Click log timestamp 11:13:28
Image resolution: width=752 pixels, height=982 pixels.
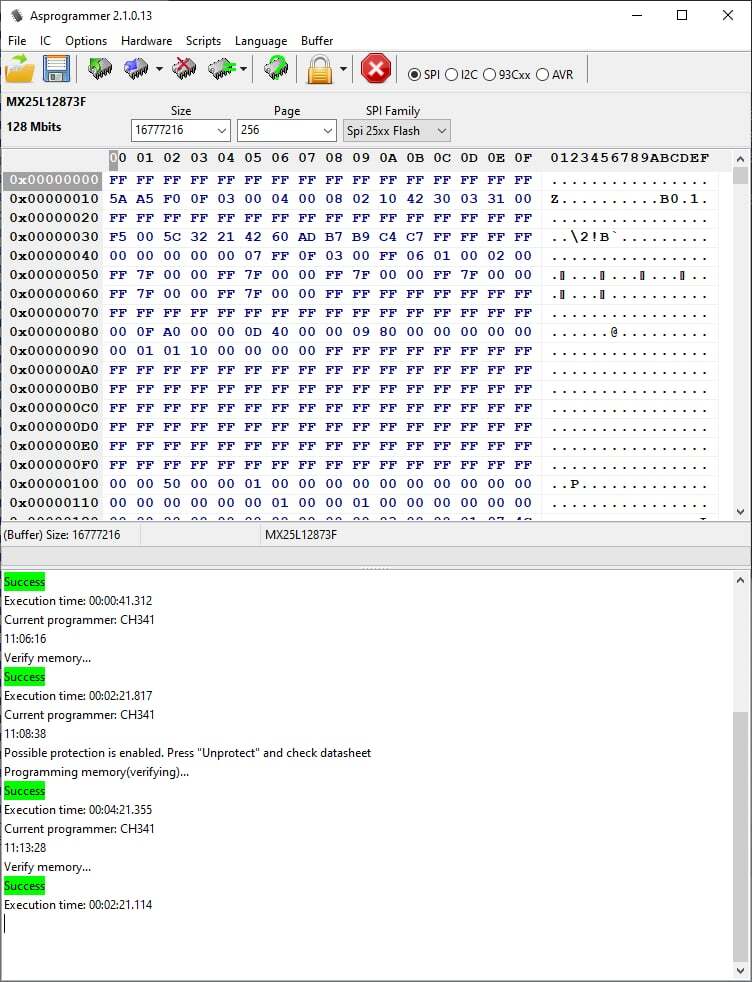coord(25,848)
